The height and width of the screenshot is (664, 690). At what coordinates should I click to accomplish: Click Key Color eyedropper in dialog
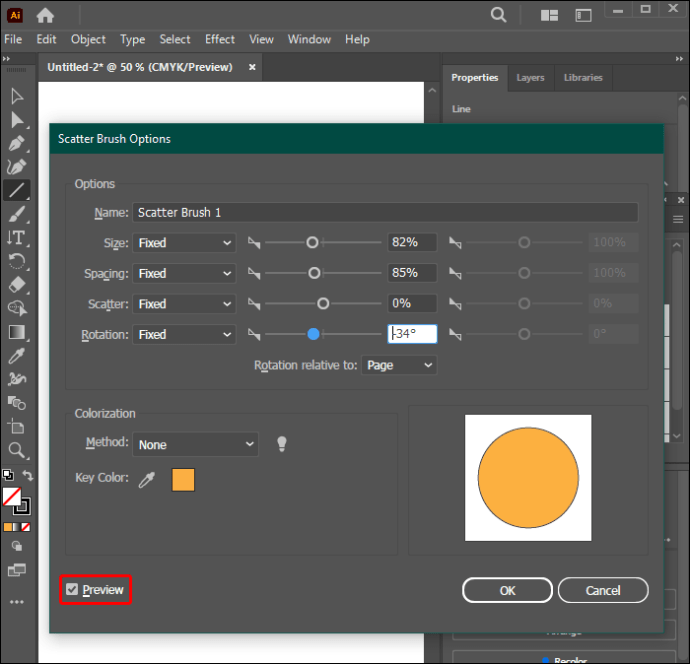coord(147,480)
